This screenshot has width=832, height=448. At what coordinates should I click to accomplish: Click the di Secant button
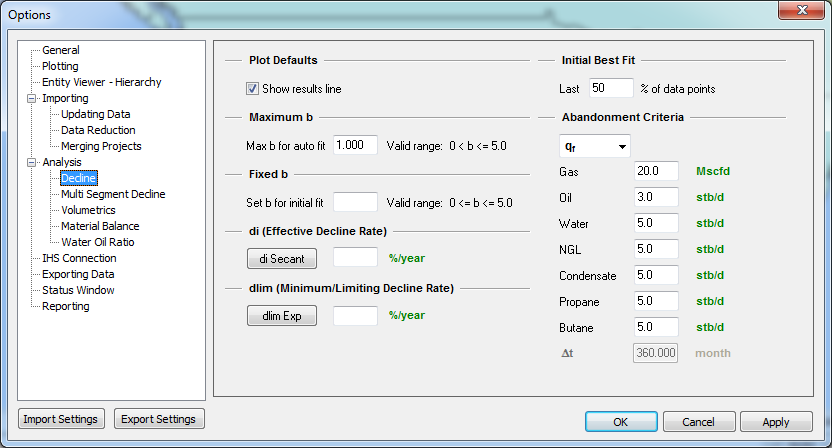(x=282, y=258)
